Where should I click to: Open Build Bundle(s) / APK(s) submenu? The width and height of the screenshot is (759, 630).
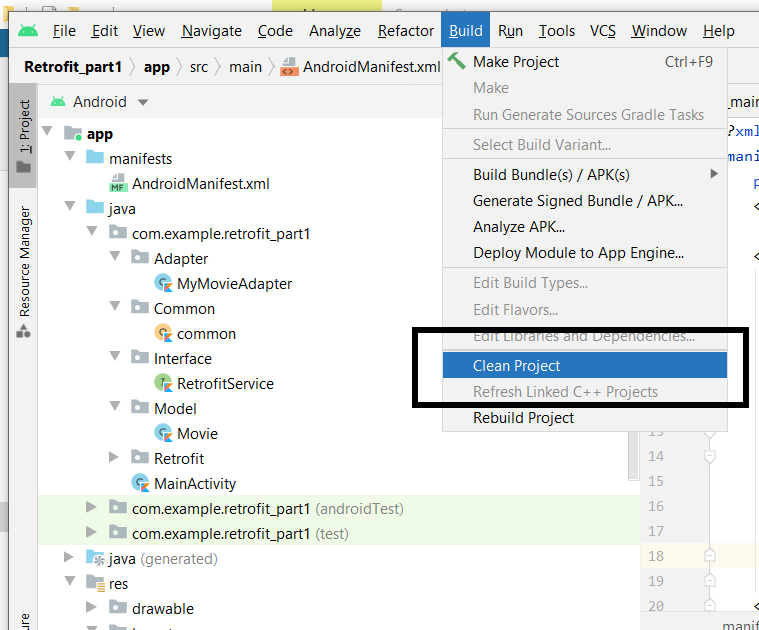pyautogui.click(x=551, y=175)
